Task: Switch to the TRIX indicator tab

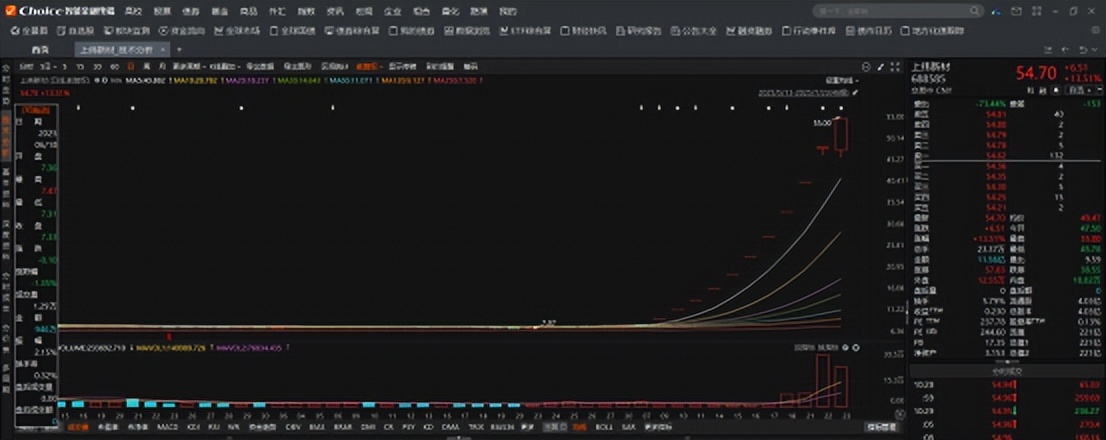Action: [x=475, y=427]
